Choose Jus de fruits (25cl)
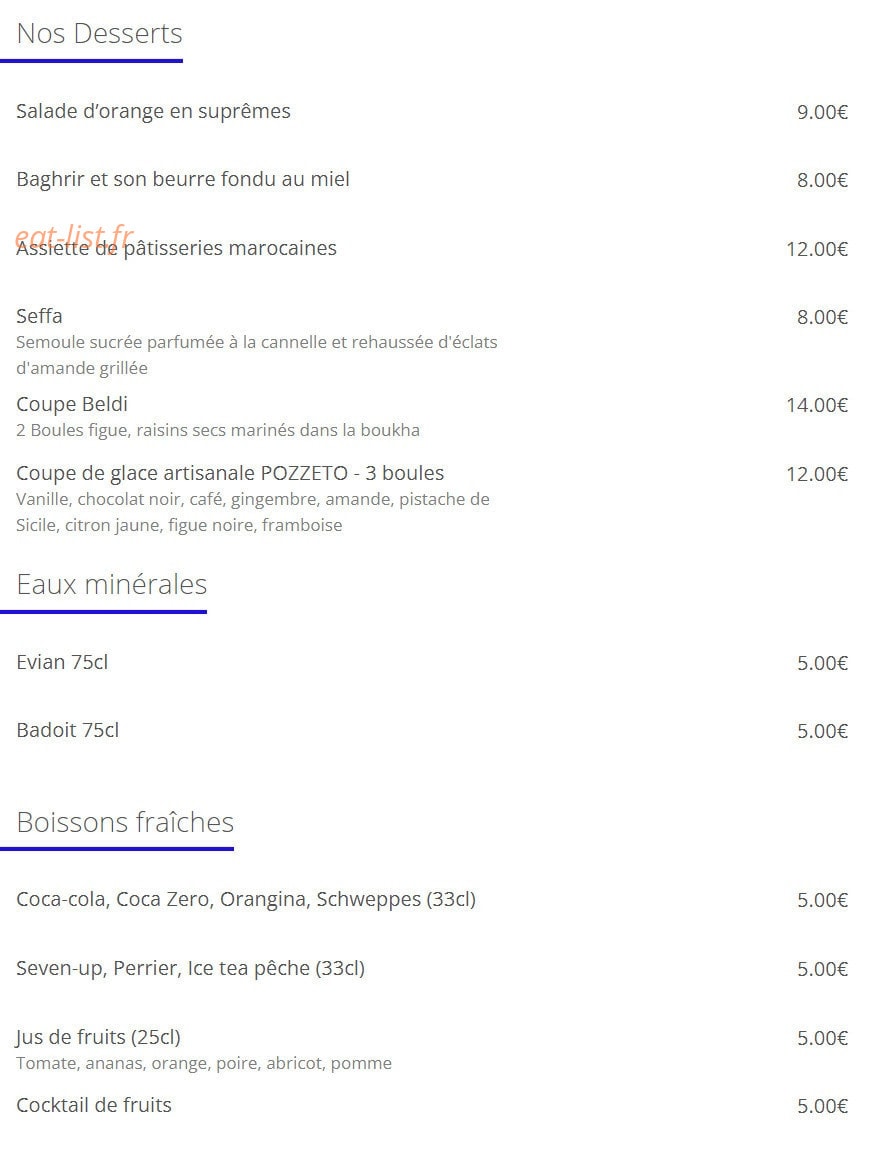This screenshot has height=1155, width=871. point(98,1037)
